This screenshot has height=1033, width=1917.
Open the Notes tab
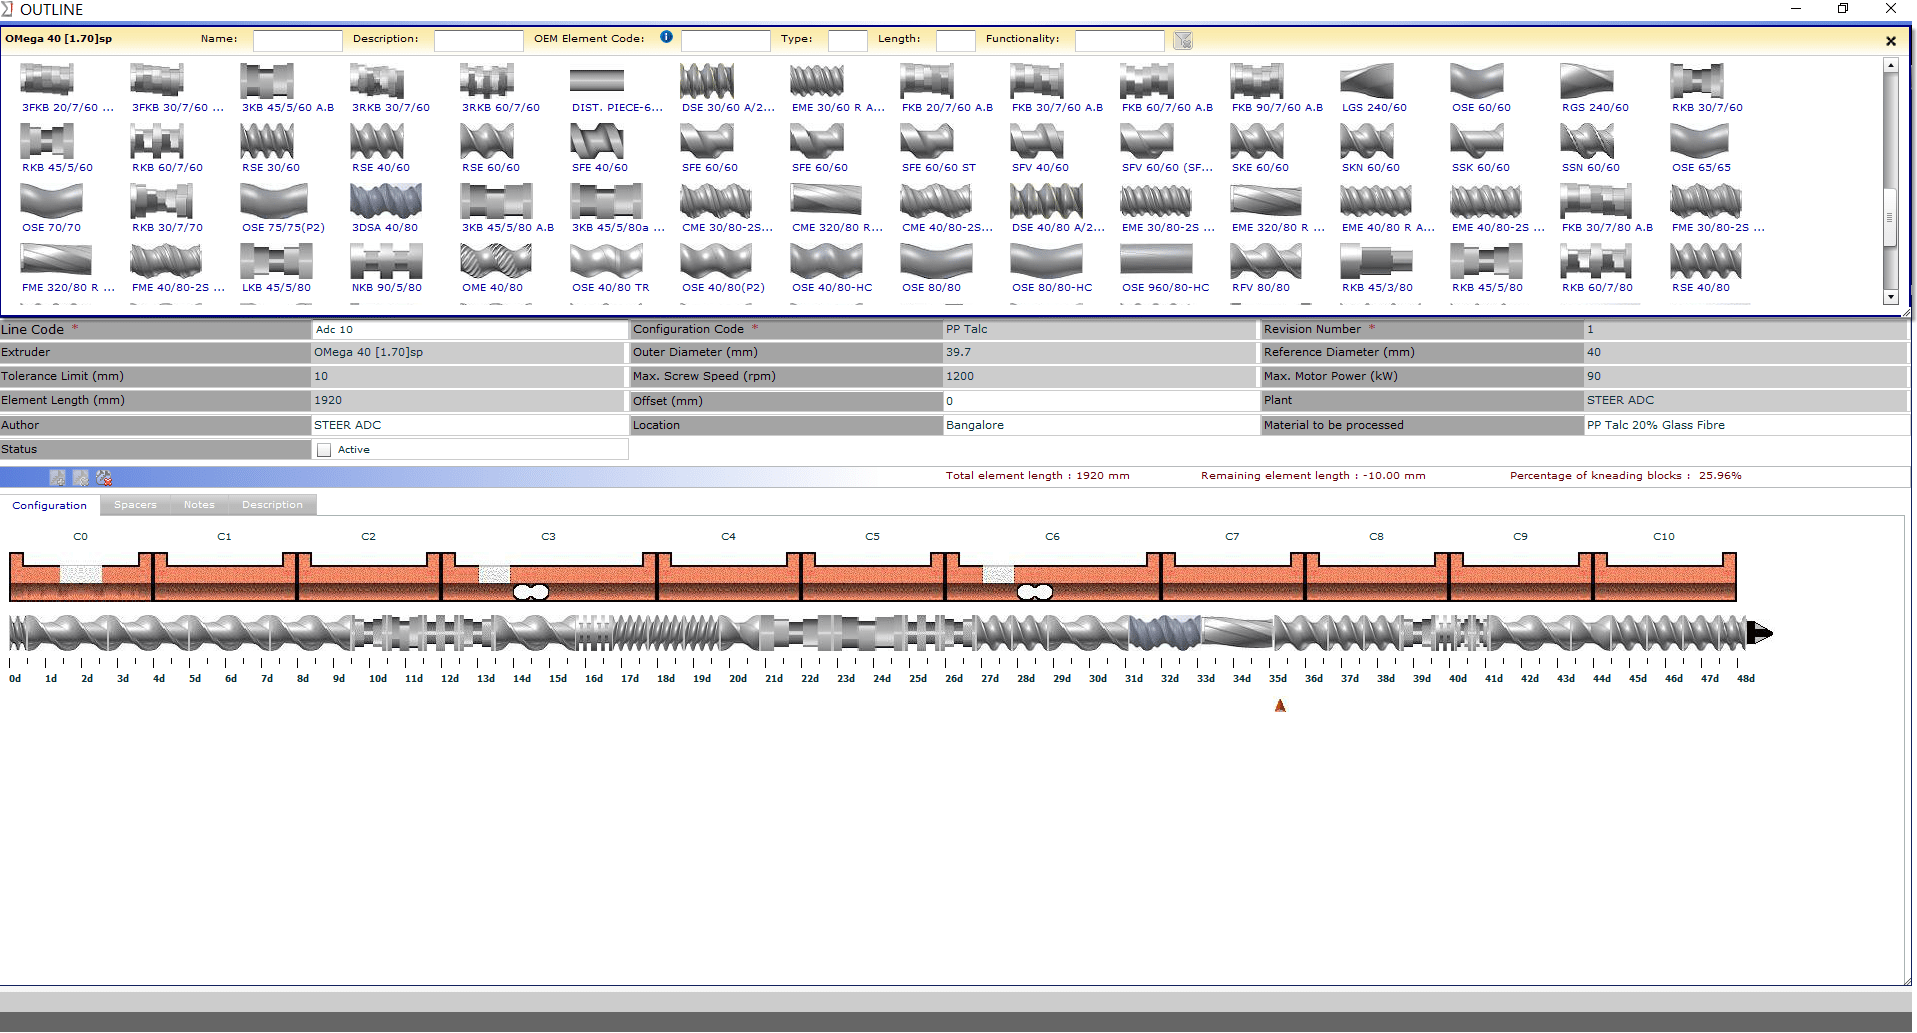pos(199,505)
